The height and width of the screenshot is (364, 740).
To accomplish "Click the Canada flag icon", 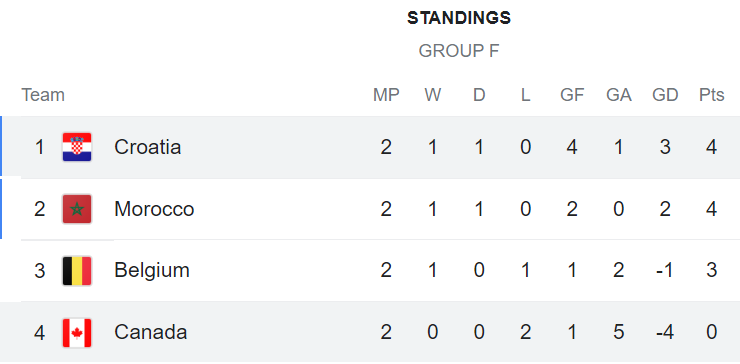I will (77, 333).
